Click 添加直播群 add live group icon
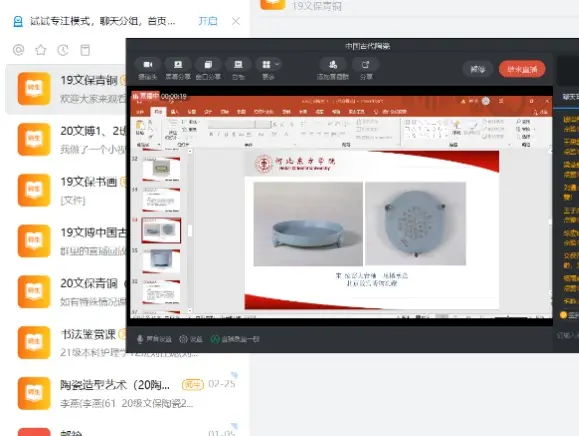 [333, 65]
